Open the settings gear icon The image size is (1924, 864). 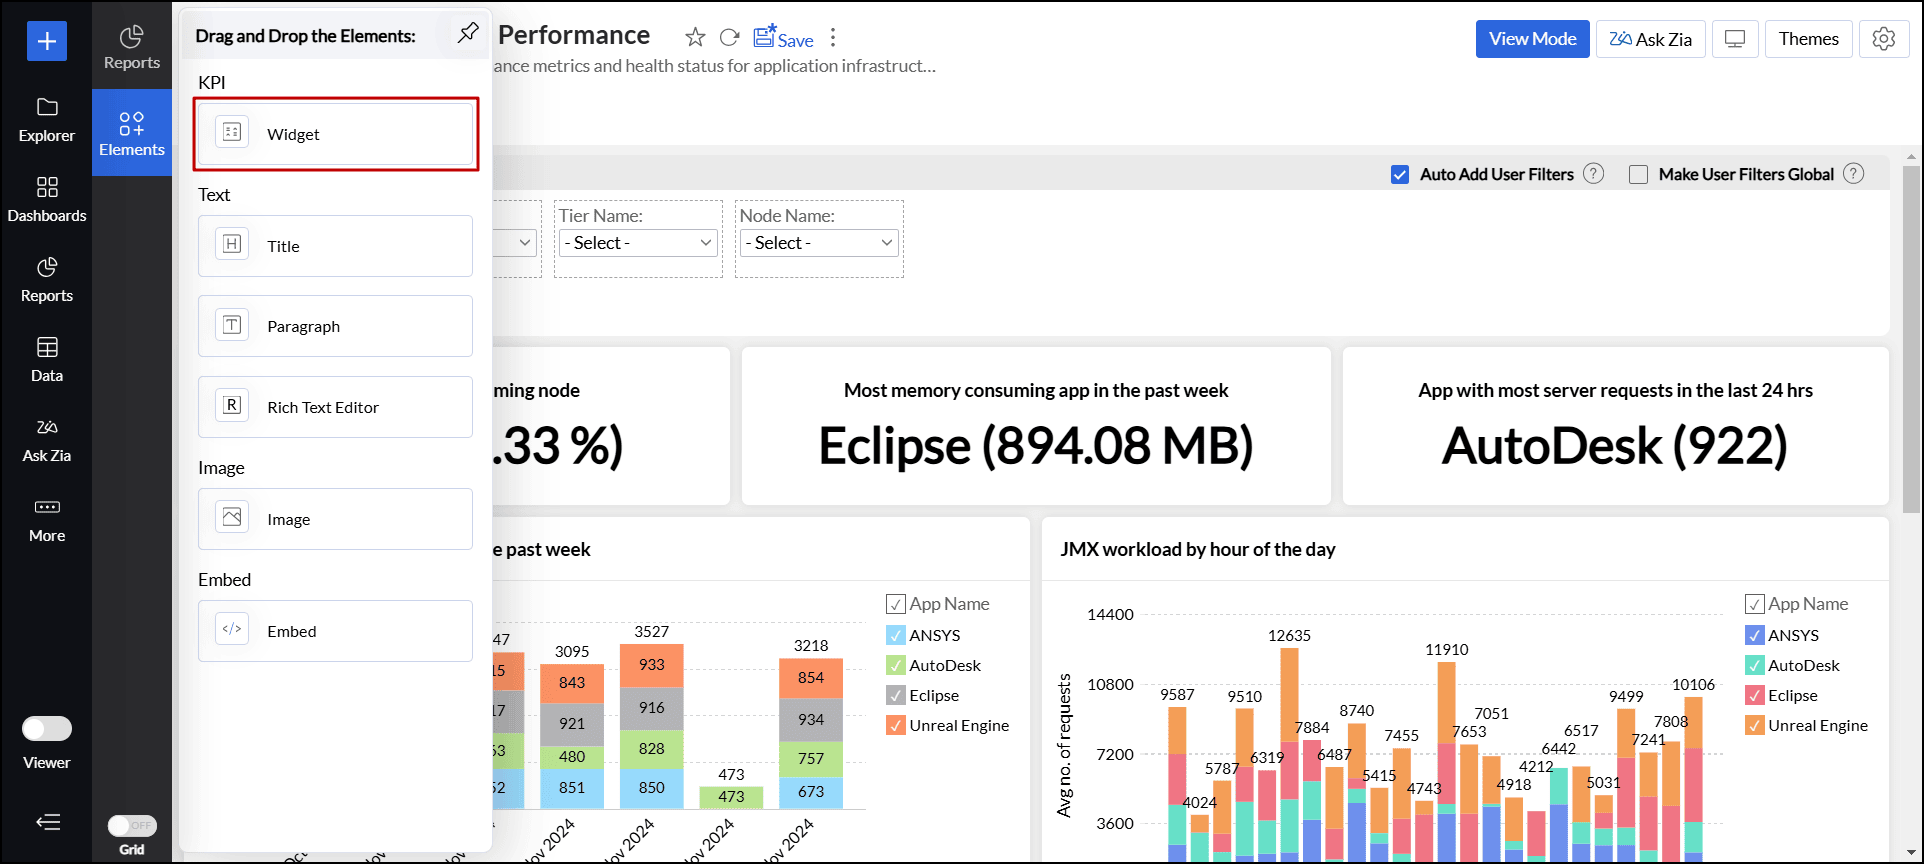(1883, 39)
